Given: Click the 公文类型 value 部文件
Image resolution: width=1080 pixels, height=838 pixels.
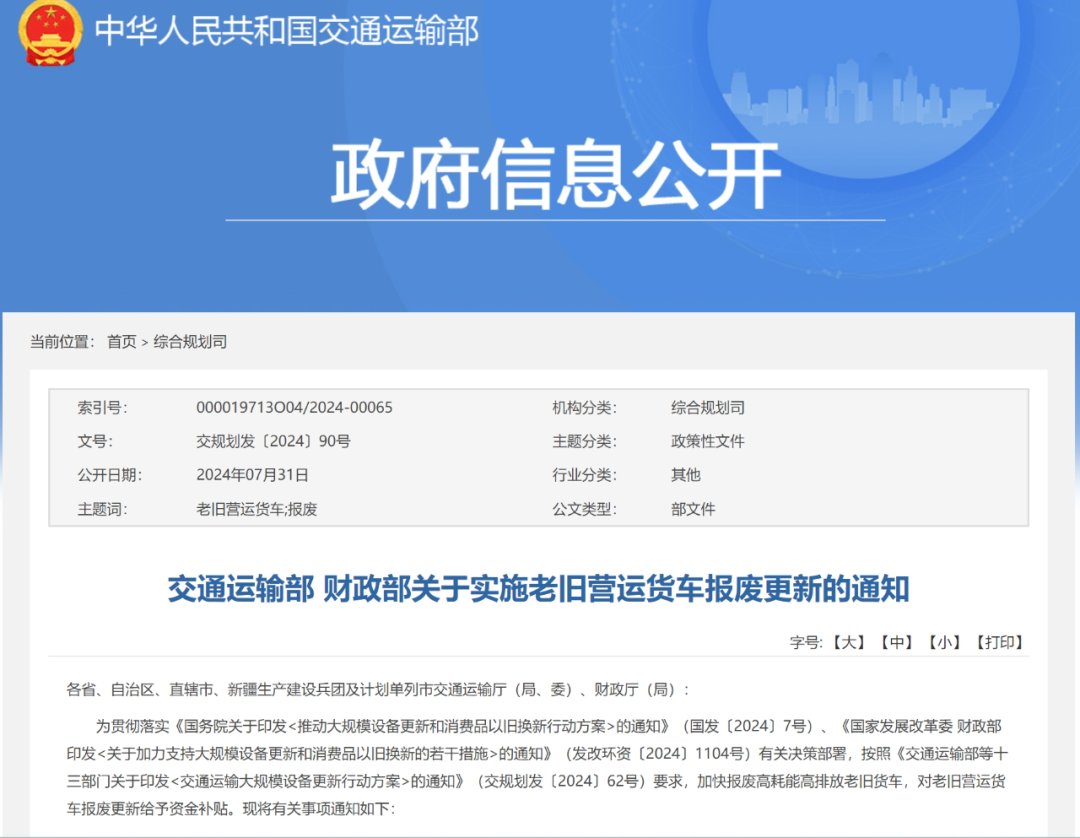Looking at the screenshot, I should point(693,509).
